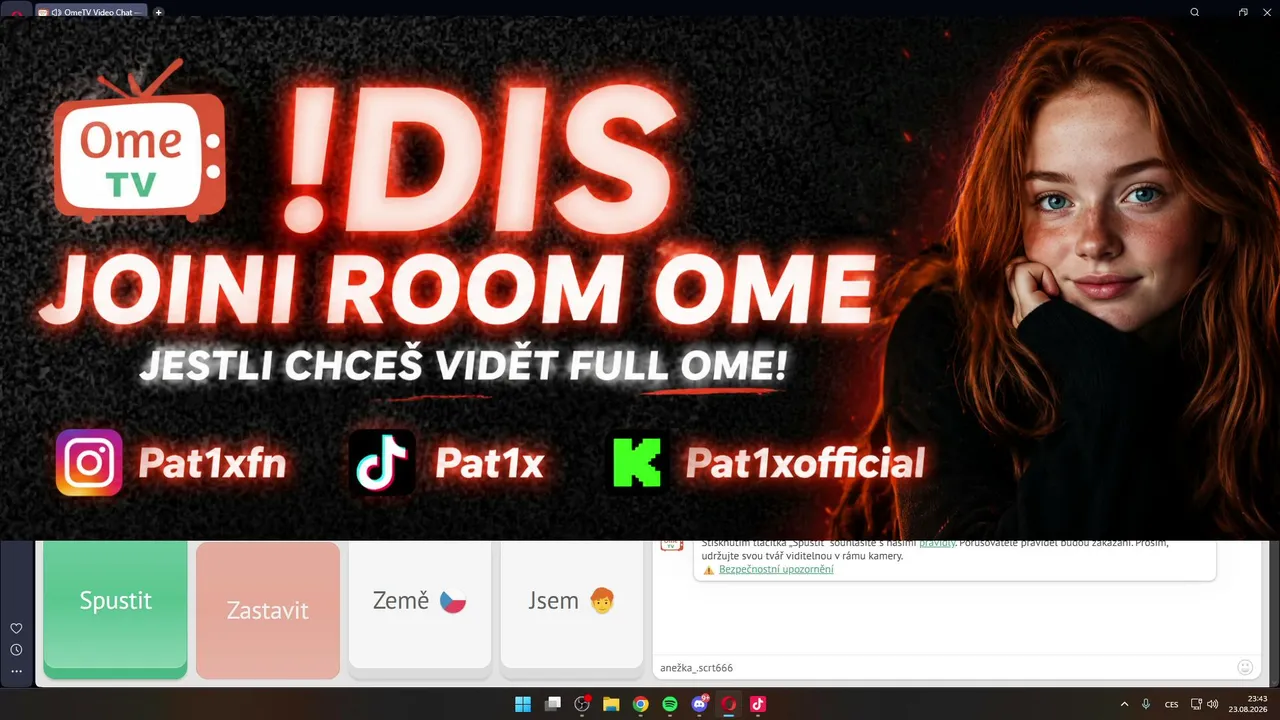Open the browser tab search magnifier
Viewport: 1280px width, 720px height.
coord(1195,13)
